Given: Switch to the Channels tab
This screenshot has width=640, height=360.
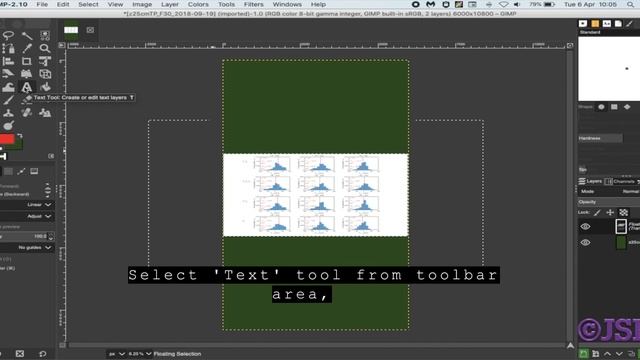Looking at the screenshot, I should (x=620, y=181).
